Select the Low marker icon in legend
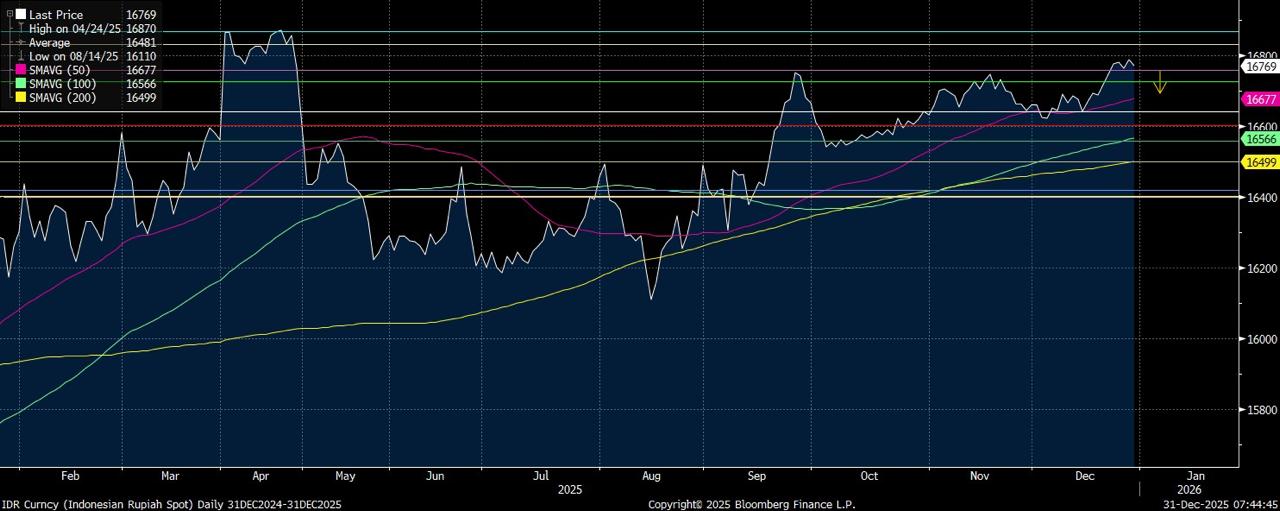The image size is (1280, 511). pyautogui.click(x=20, y=57)
